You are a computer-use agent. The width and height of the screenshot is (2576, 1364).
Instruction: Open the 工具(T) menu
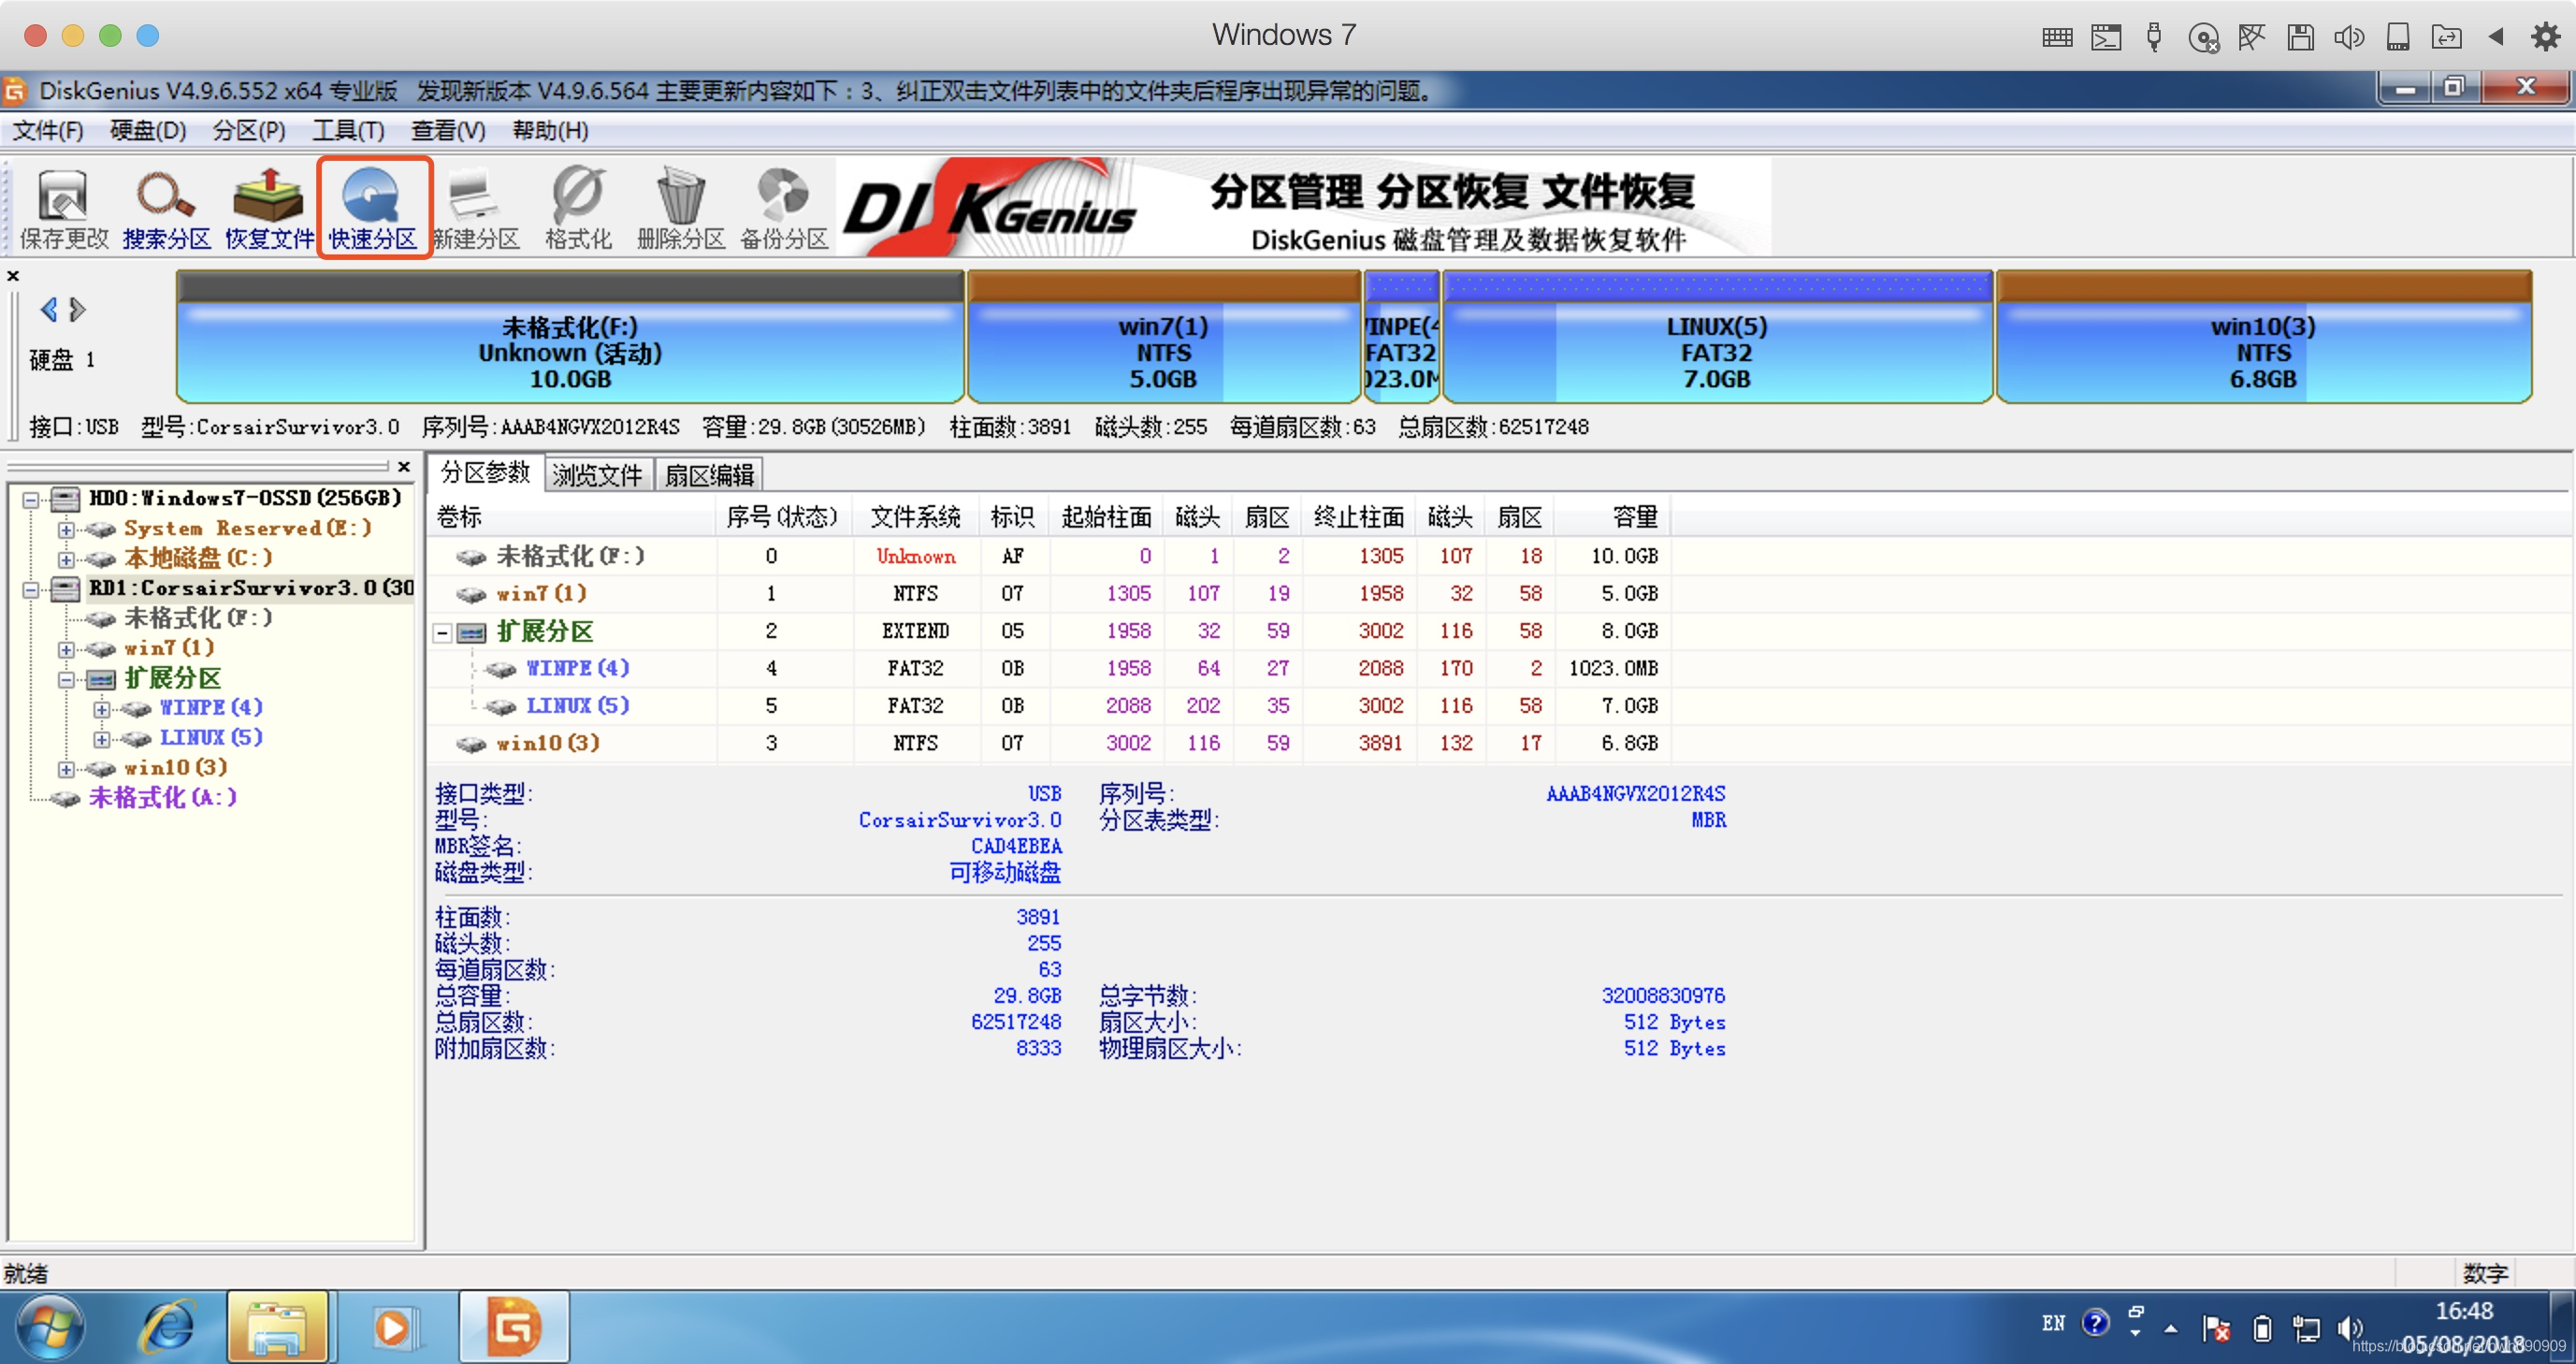[x=347, y=131]
